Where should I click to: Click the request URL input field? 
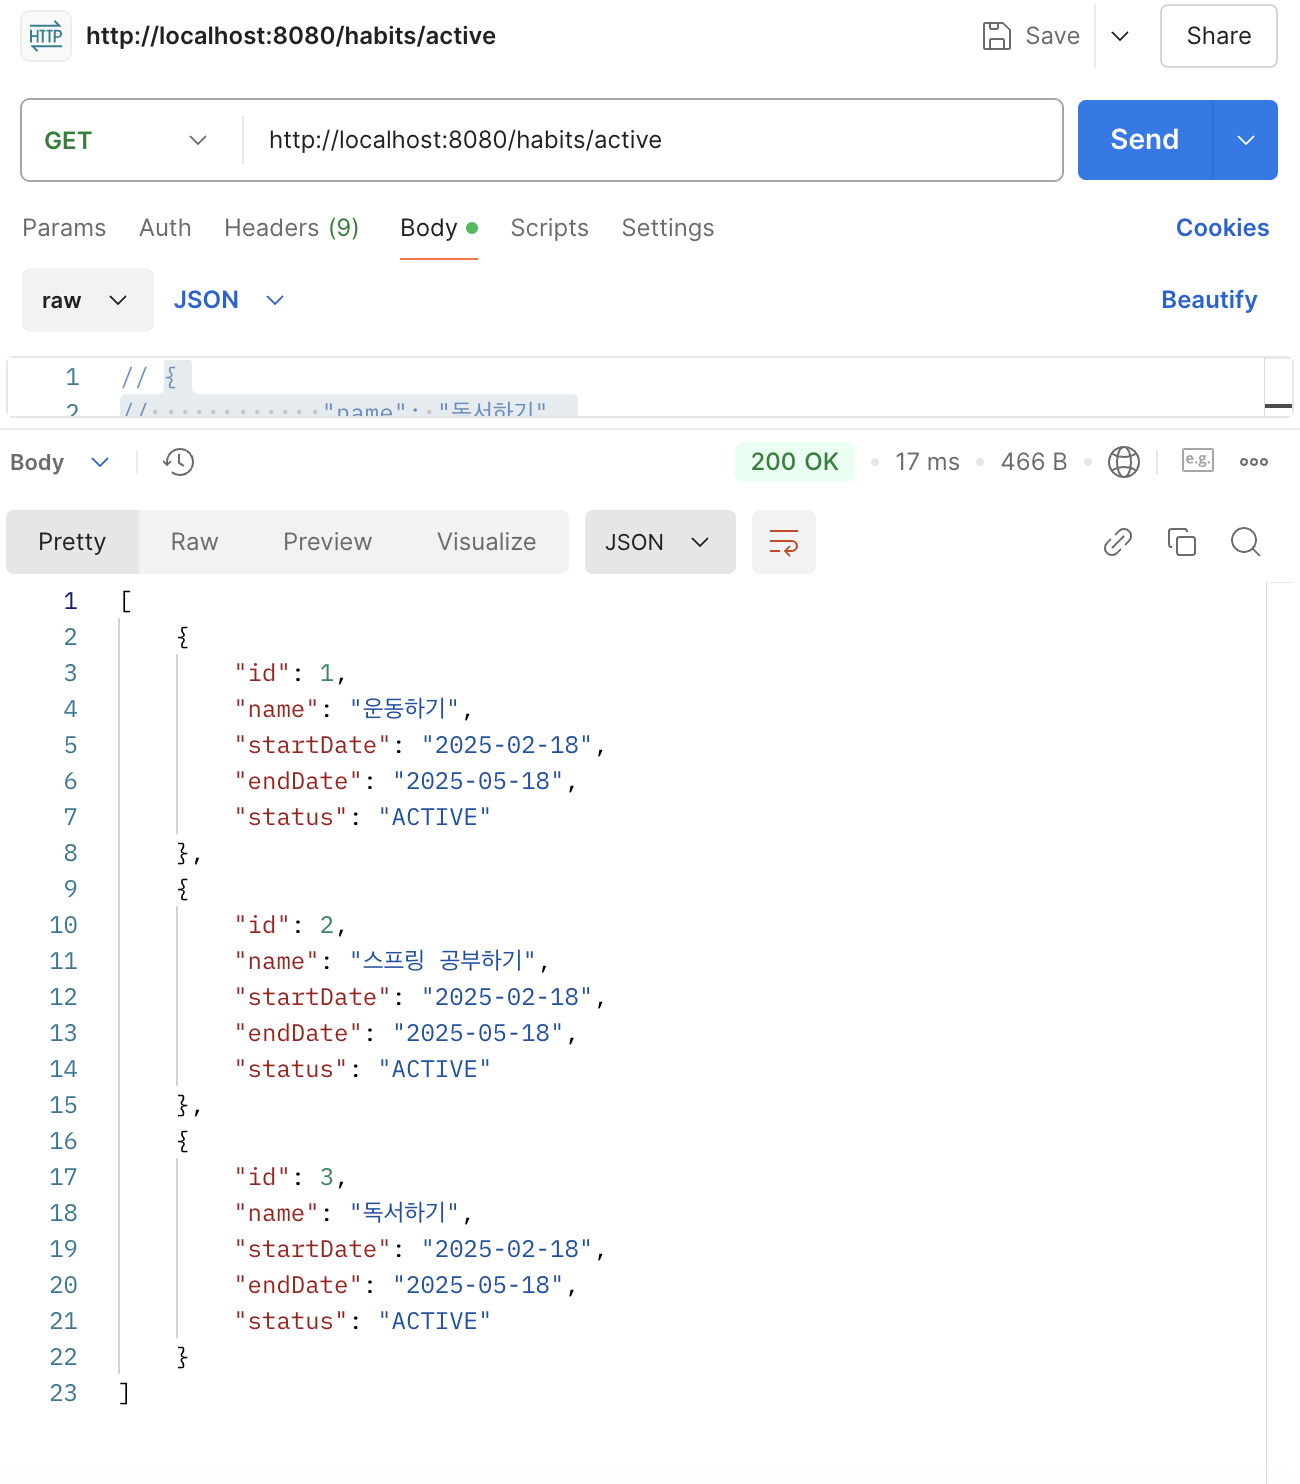pyautogui.click(x=652, y=140)
